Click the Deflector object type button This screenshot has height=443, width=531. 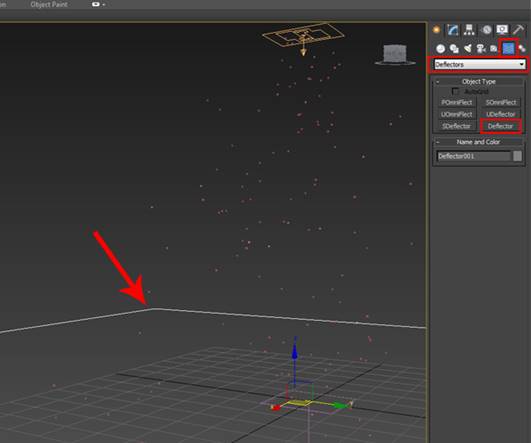(x=501, y=126)
